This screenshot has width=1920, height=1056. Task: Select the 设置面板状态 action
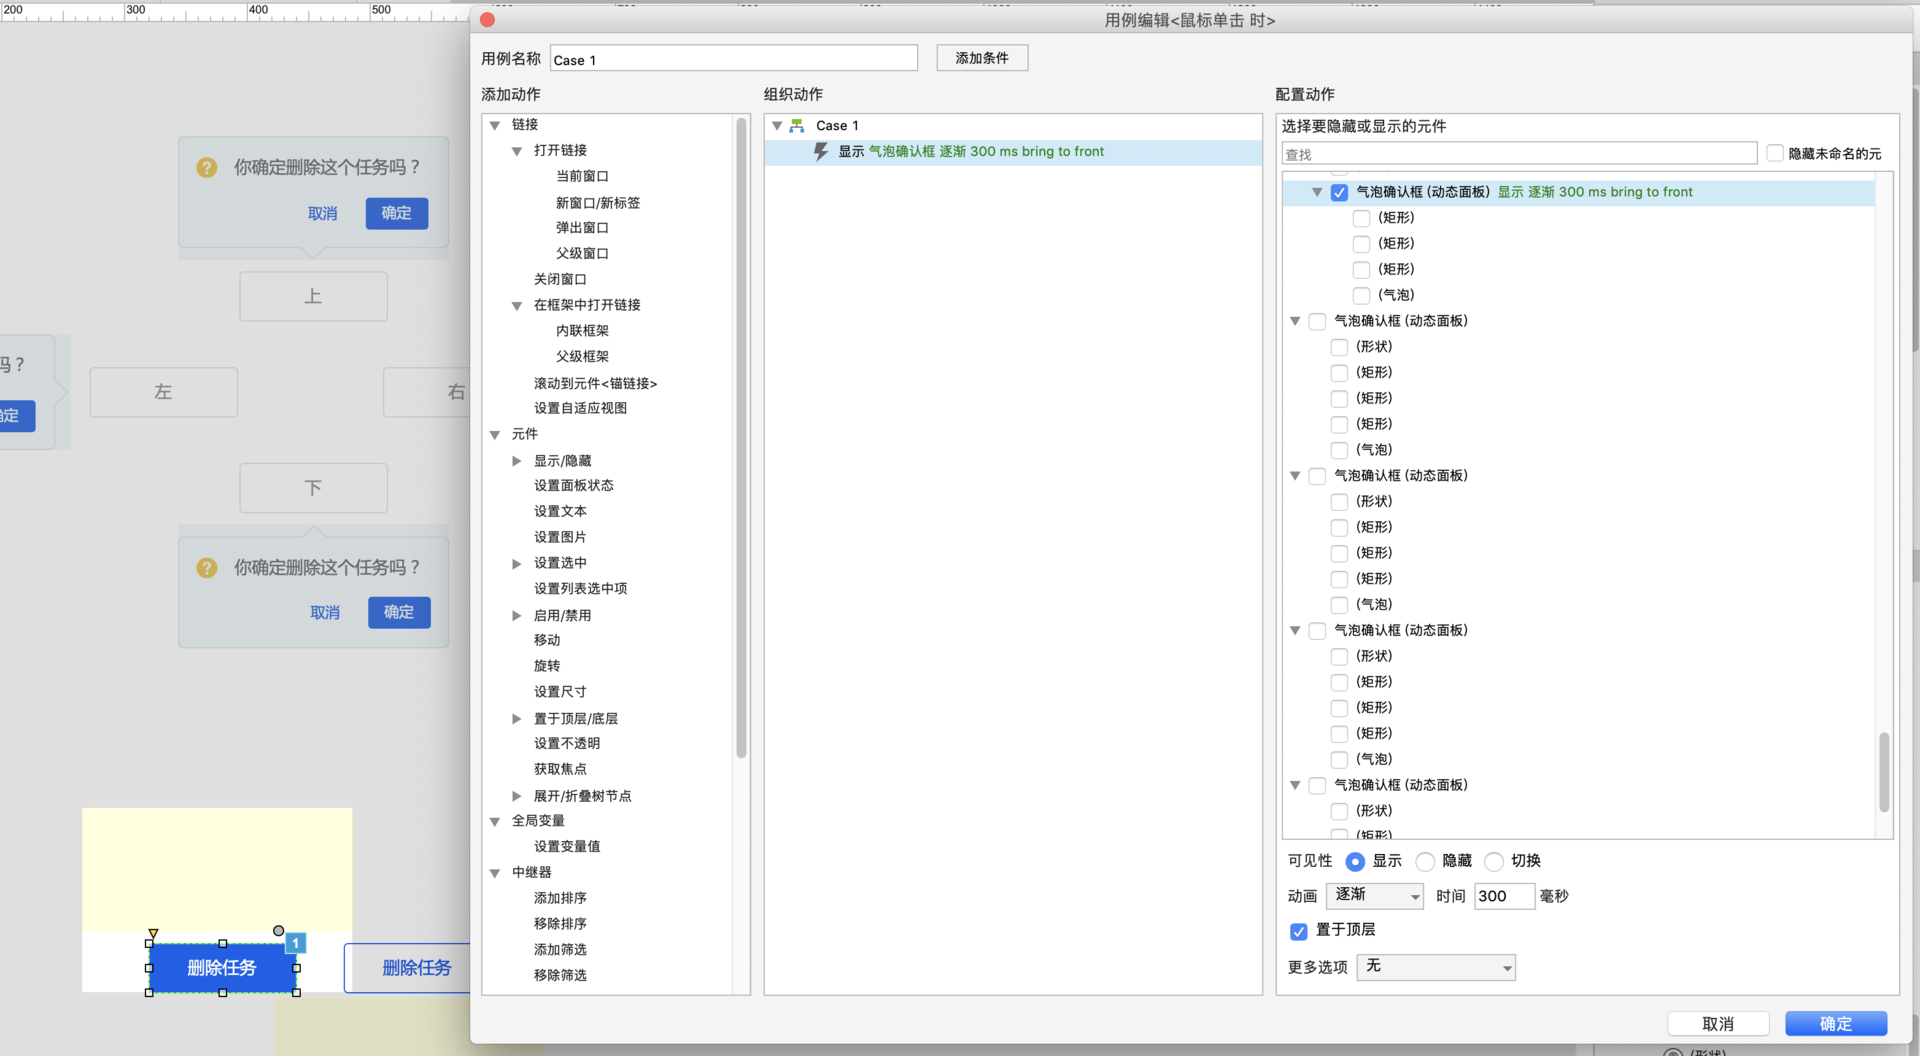[x=573, y=486]
